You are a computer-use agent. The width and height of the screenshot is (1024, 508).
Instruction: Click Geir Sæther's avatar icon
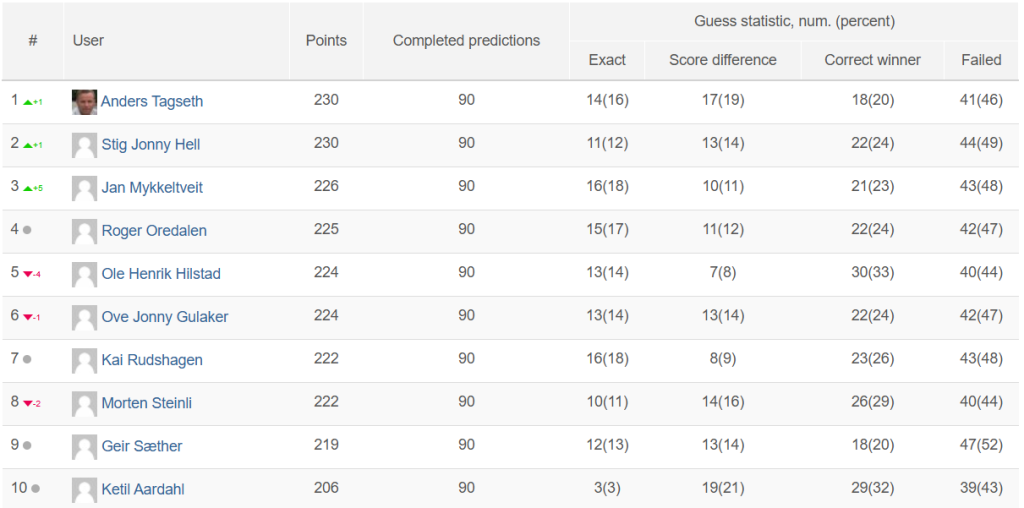[84, 447]
